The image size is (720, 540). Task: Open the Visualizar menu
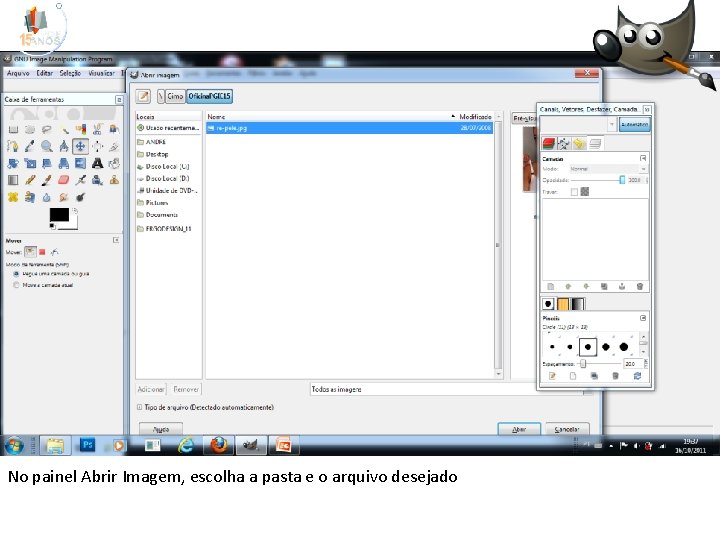click(x=101, y=73)
